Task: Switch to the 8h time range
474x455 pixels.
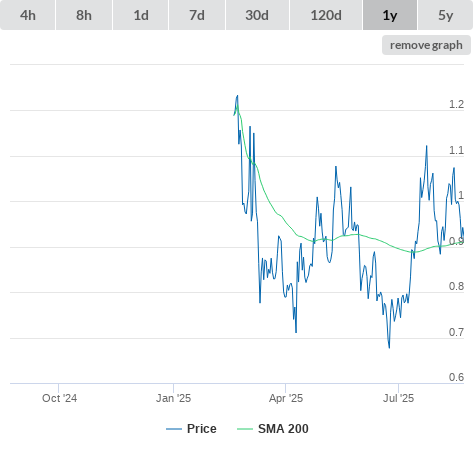Action: coord(84,15)
